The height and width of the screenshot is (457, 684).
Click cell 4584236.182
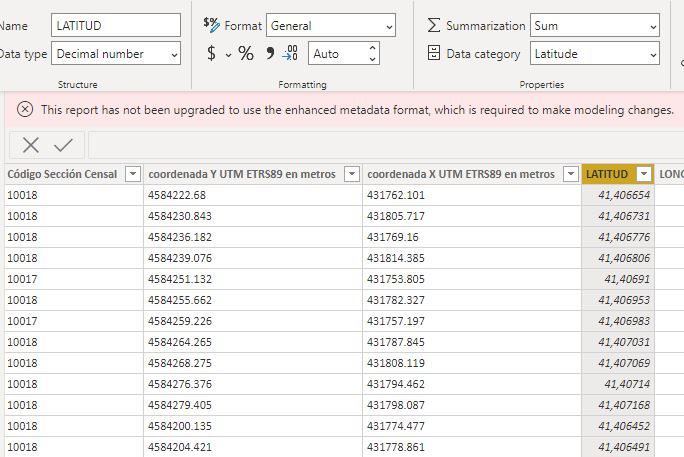coord(253,237)
